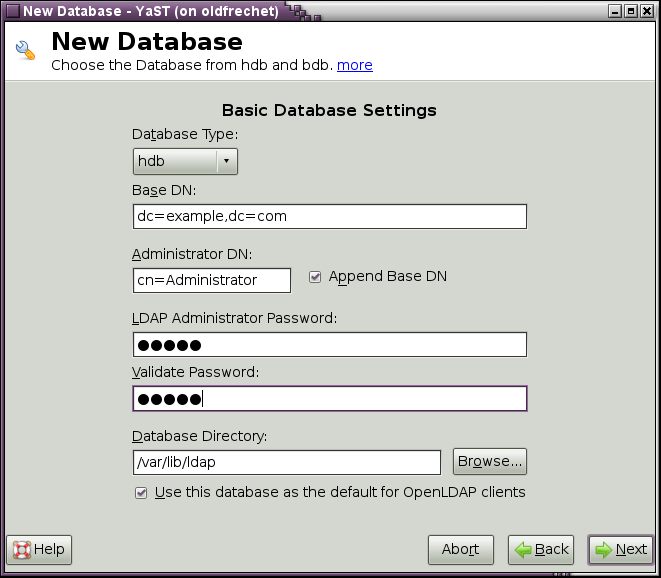The height and width of the screenshot is (578, 661).
Task: Focus the Database Directory path field
Action: point(286,462)
